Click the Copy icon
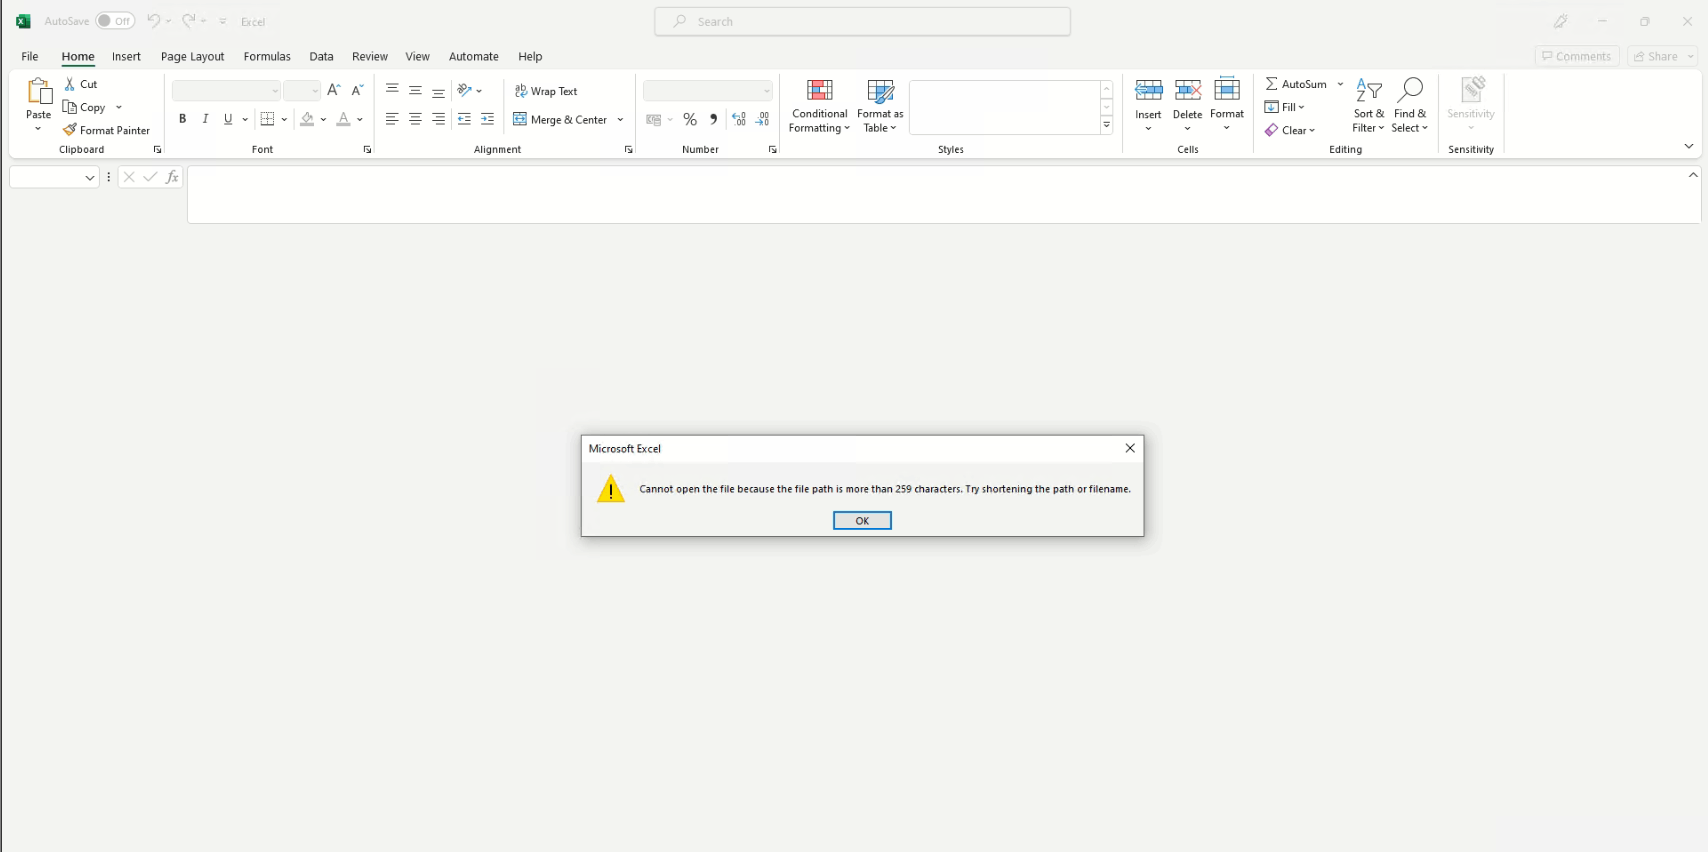Screen dimensions: 1708x852 [x=70, y=107]
